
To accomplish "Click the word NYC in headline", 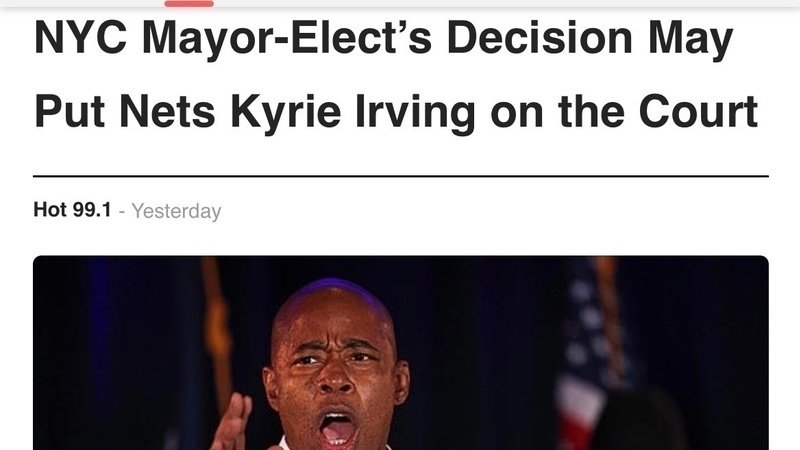I will [81, 37].
